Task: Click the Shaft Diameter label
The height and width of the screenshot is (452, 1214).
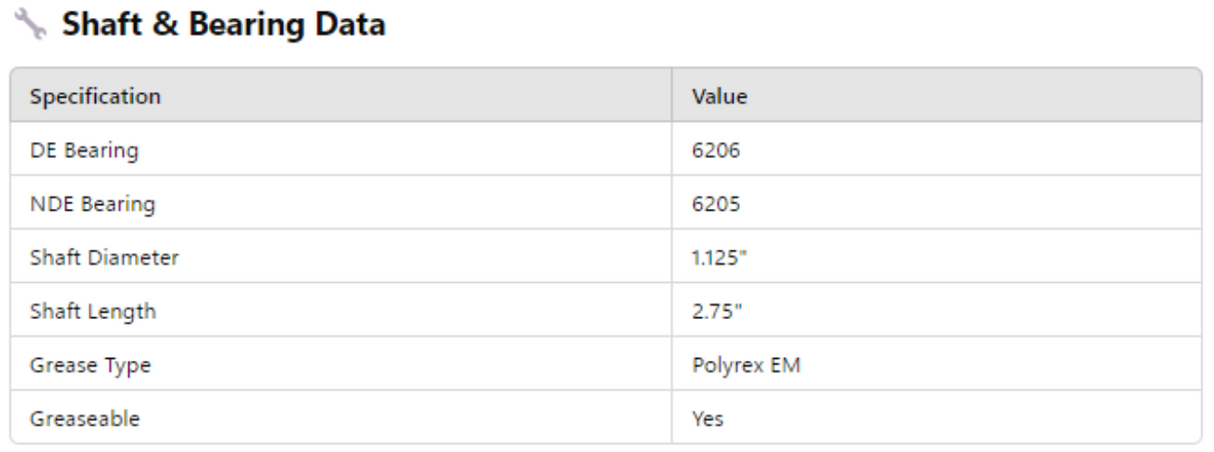Action: pyautogui.click(x=104, y=258)
